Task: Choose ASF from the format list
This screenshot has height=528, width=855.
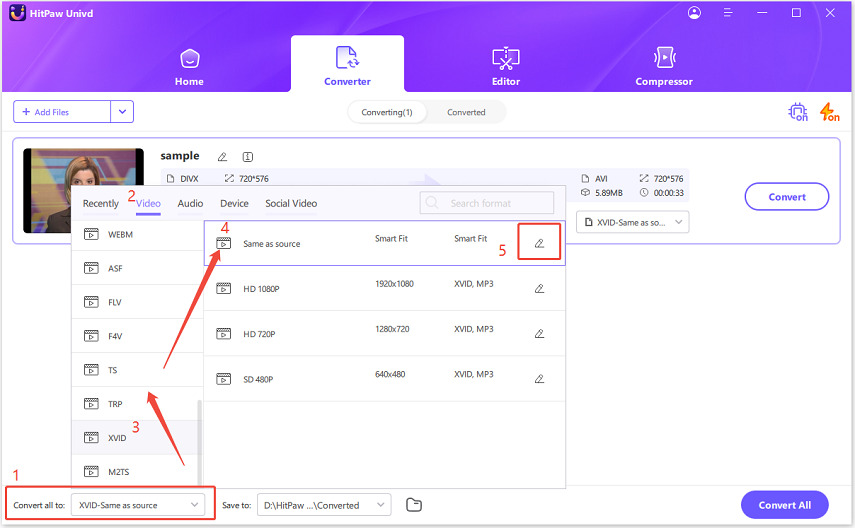Action: [137, 268]
